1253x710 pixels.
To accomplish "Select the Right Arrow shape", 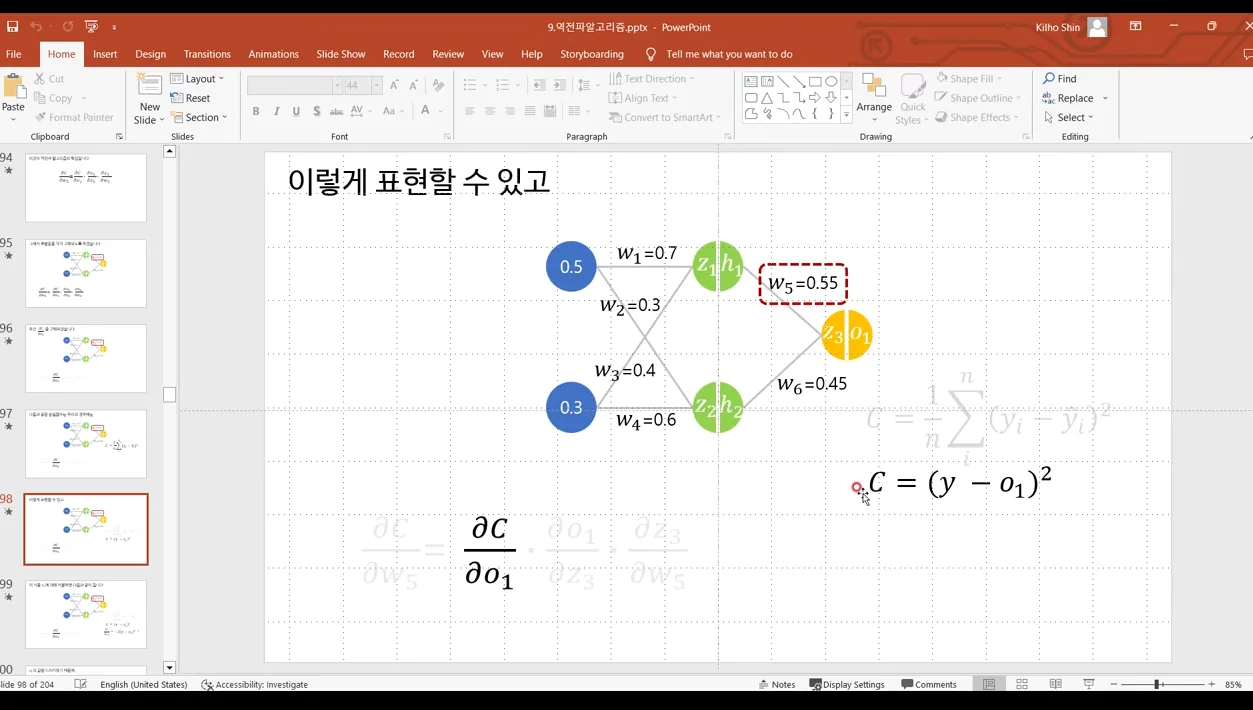I will click(x=815, y=98).
